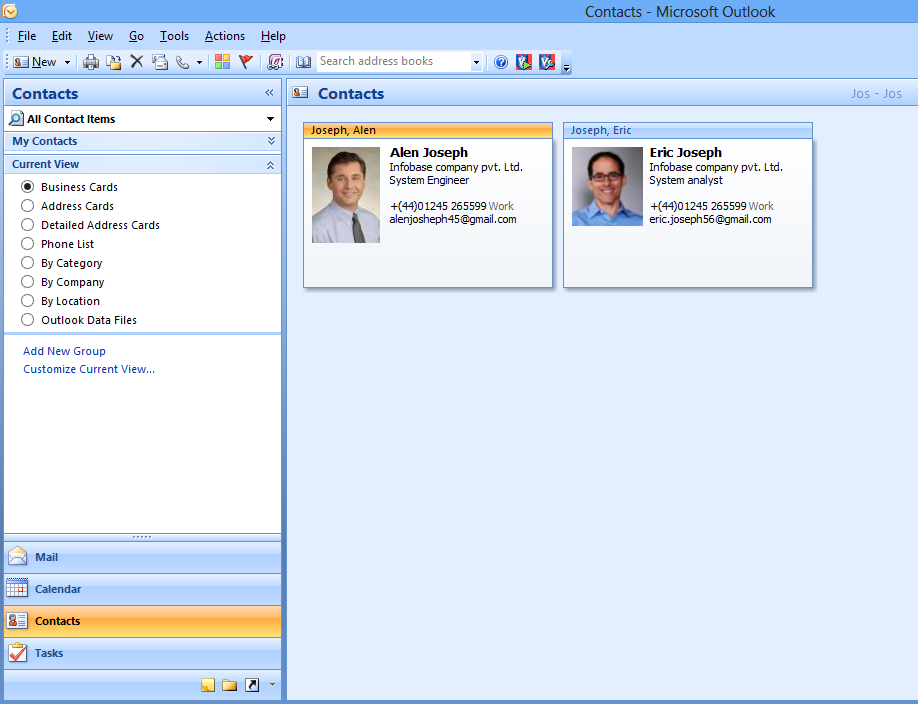Click the Notes icon in navigation bar
918x705 pixels.
point(208,685)
